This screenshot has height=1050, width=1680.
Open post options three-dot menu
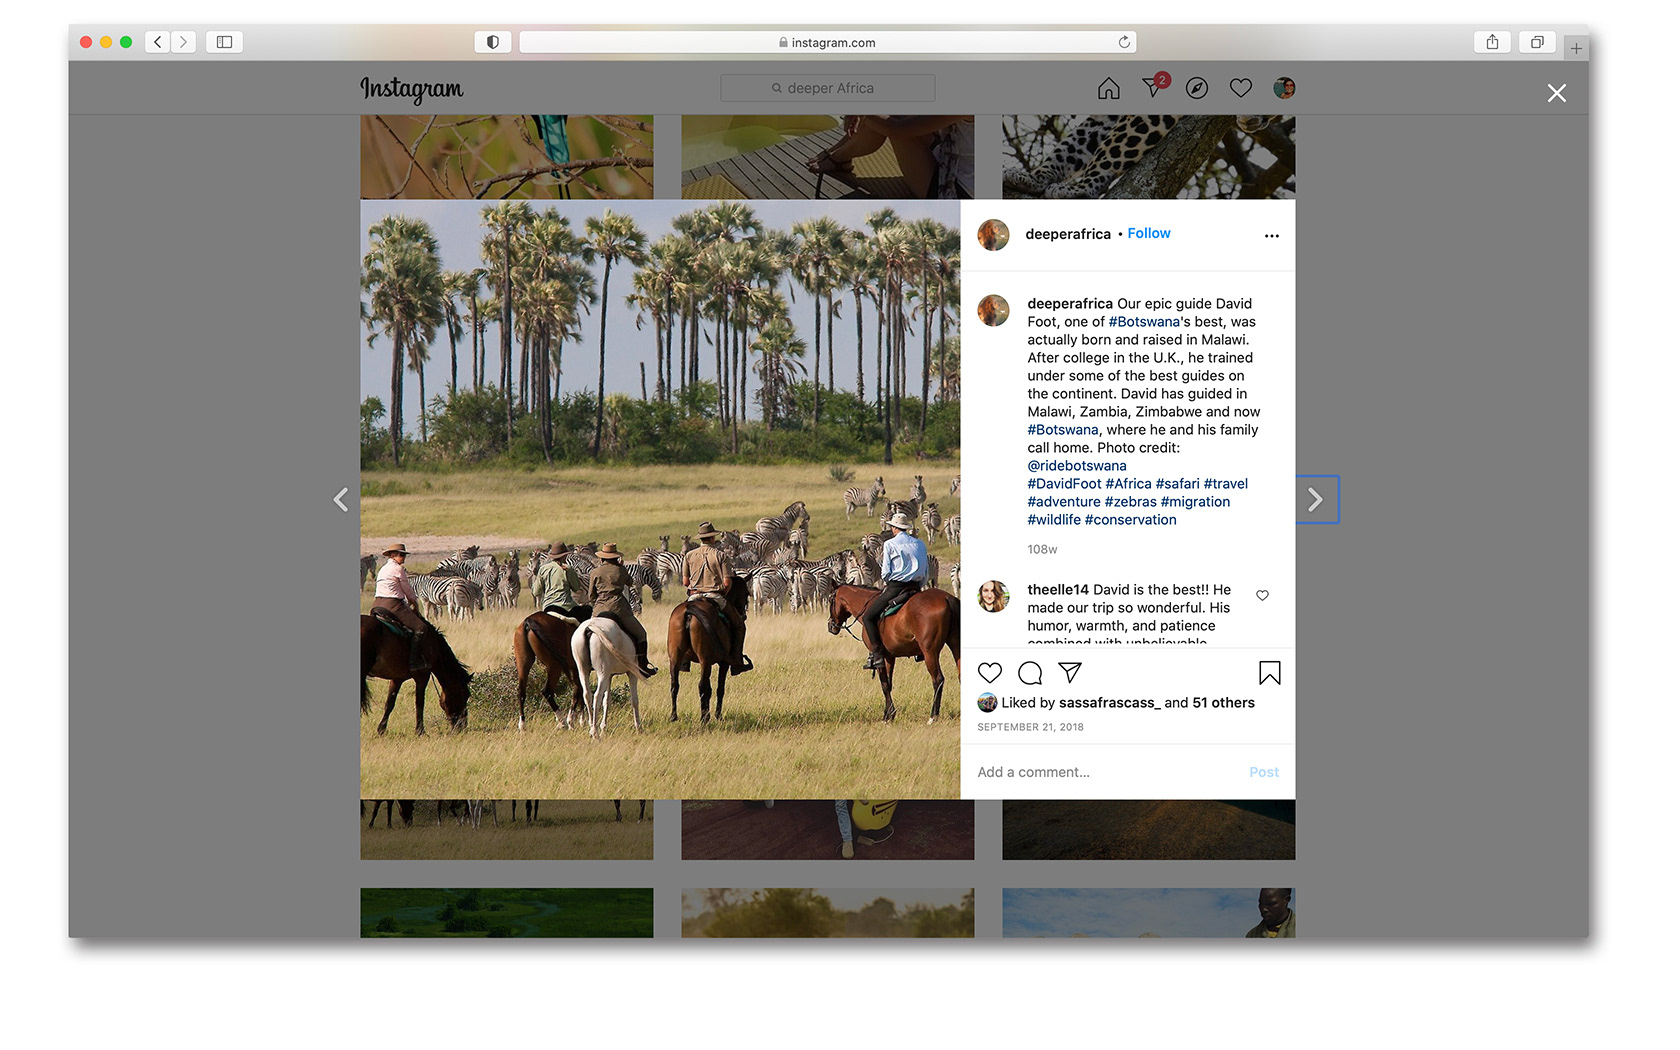pyautogui.click(x=1272, y=236)
